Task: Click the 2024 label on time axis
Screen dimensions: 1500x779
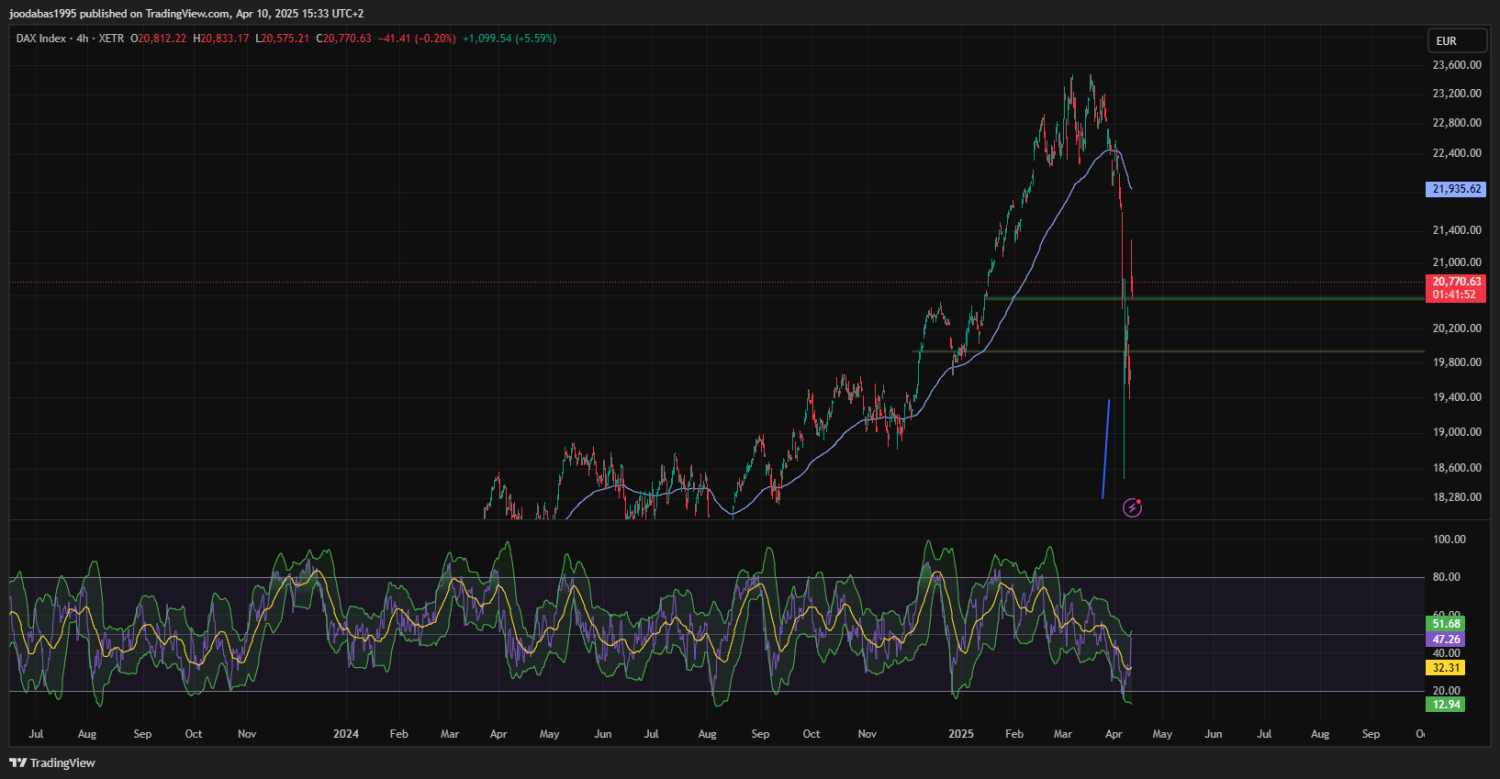Action: pyautogui.click(x=346, y=734)
